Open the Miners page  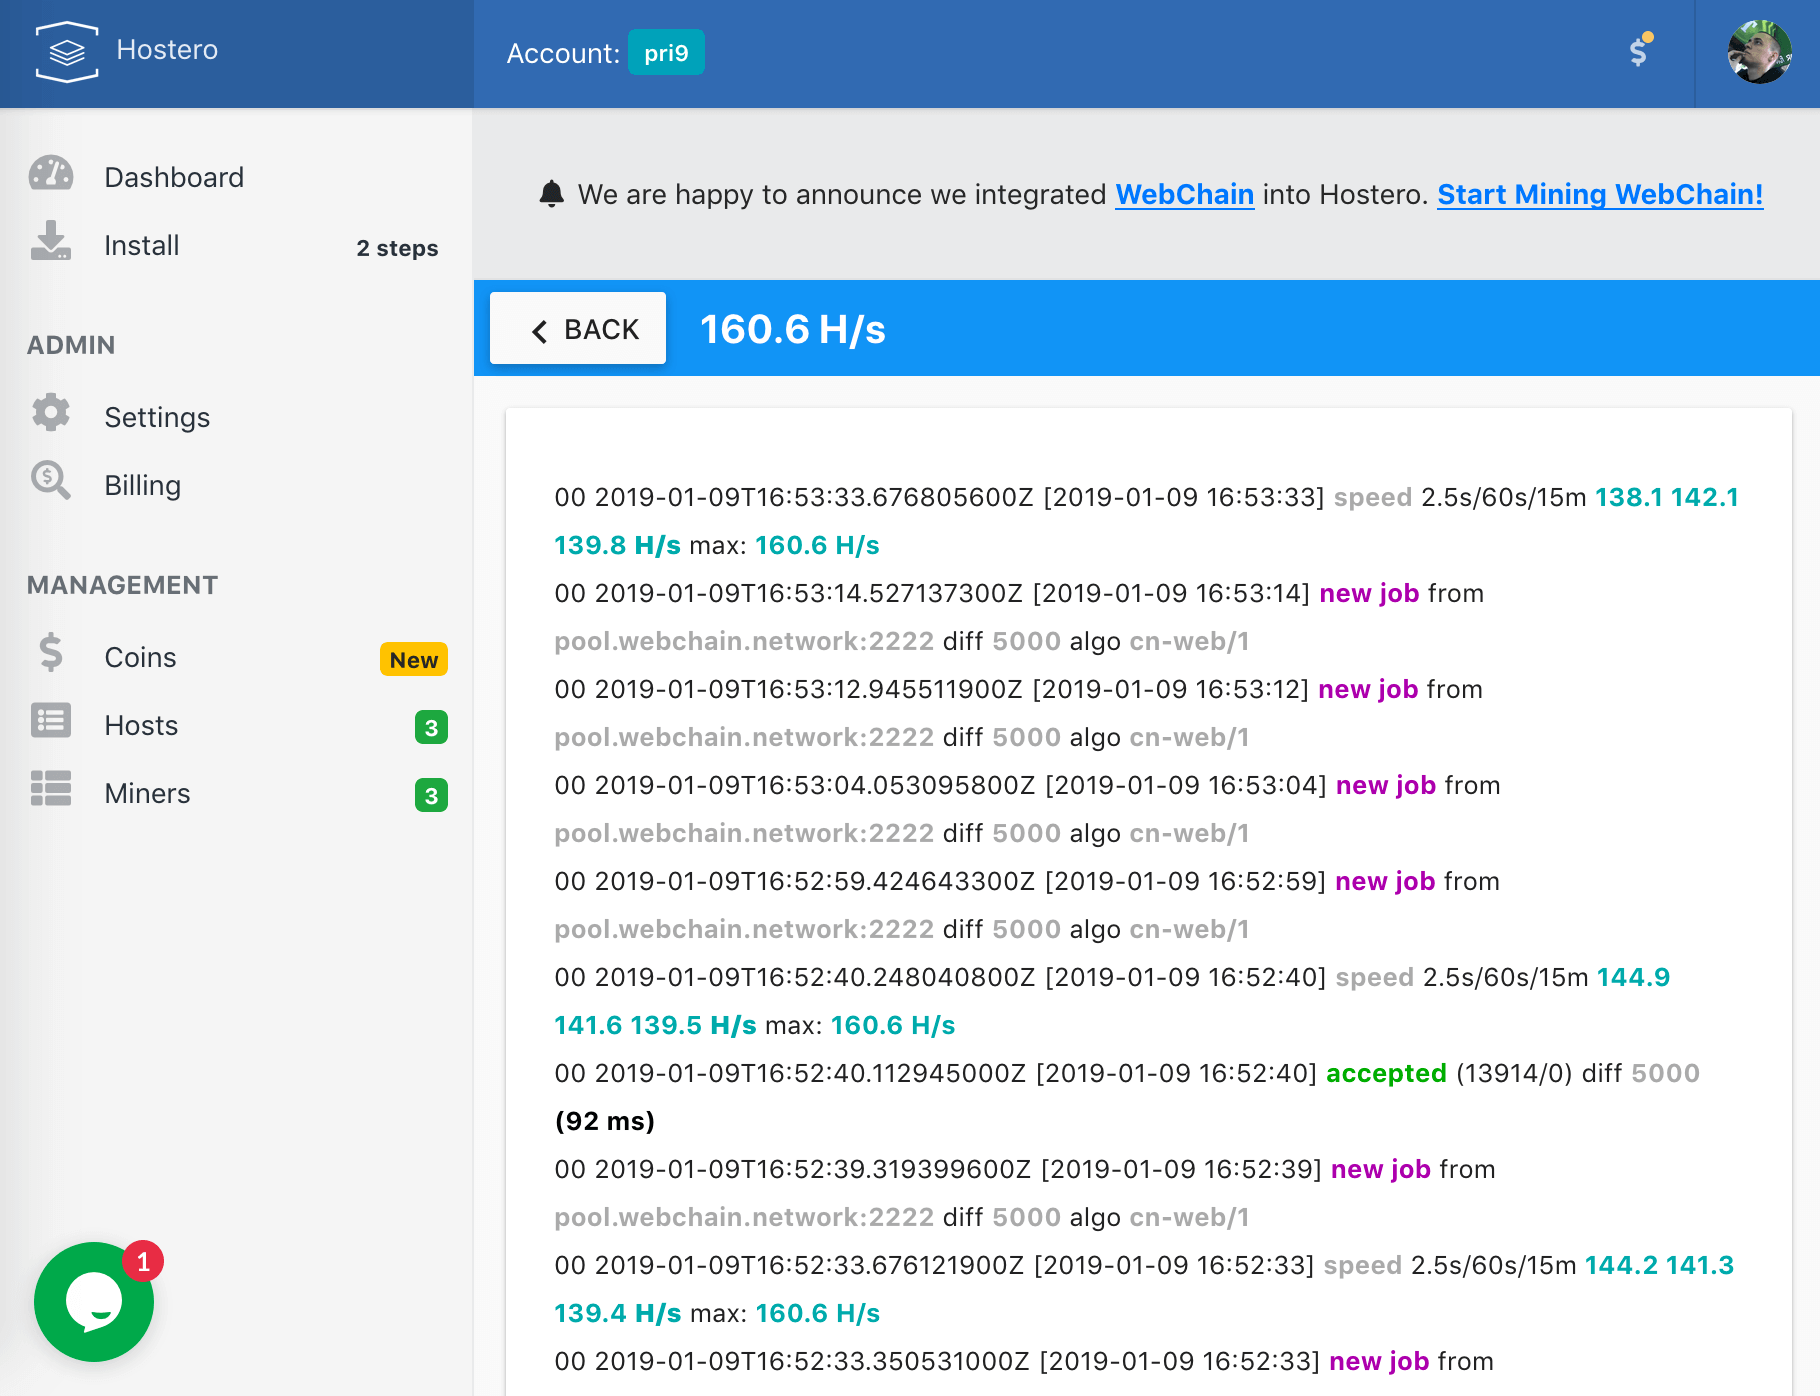click(x=147, y=793)
